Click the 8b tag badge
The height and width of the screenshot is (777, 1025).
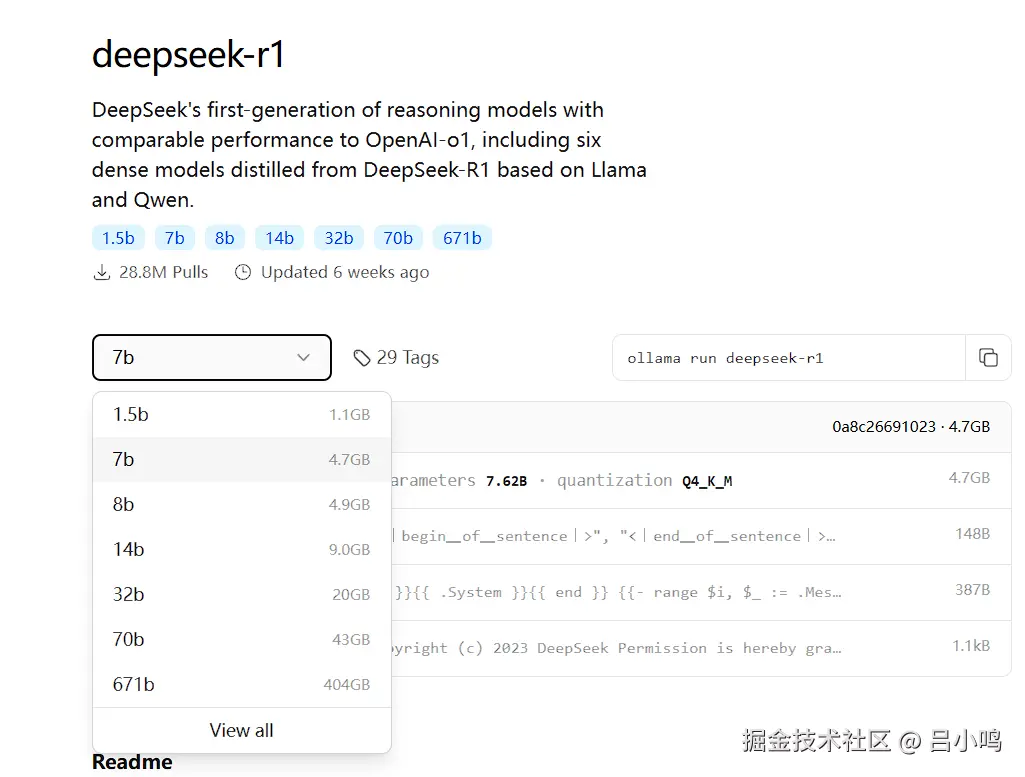224,238
